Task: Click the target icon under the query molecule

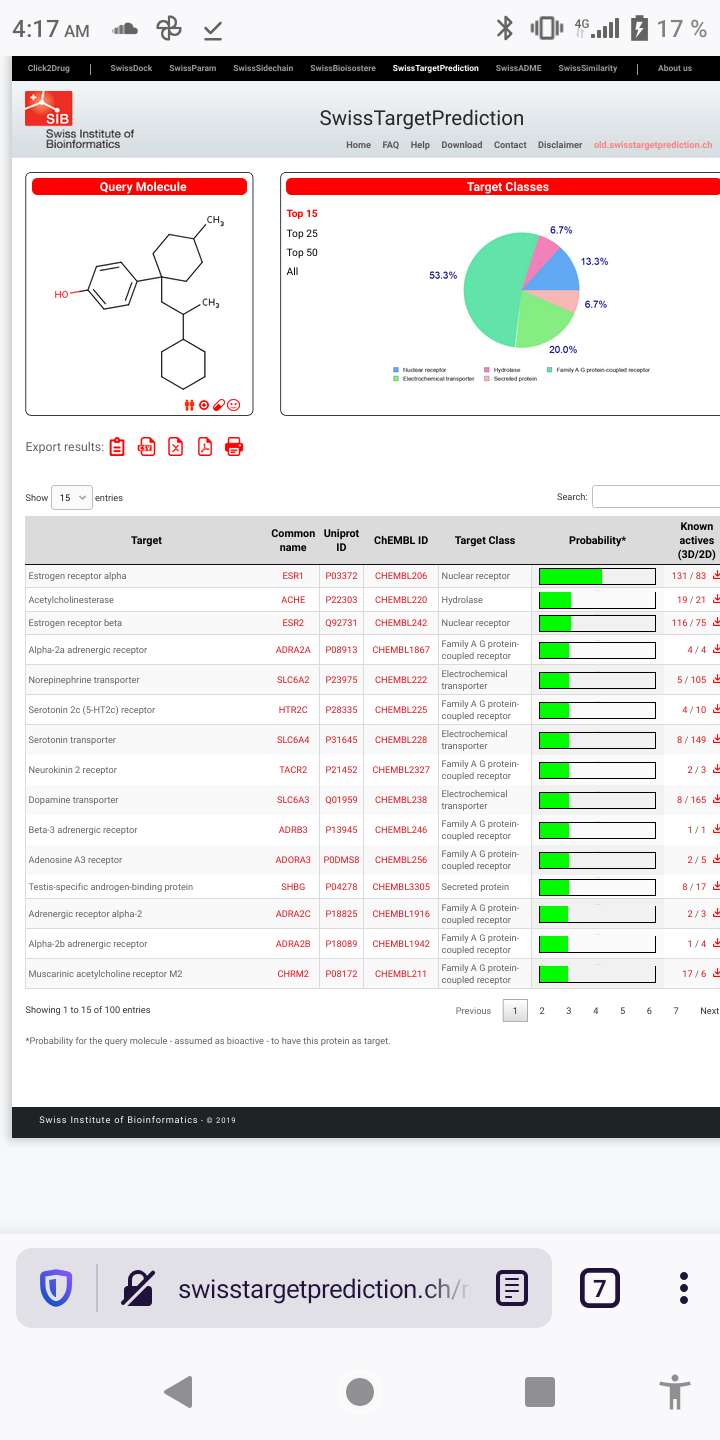Action: click(x=204, y=405)
